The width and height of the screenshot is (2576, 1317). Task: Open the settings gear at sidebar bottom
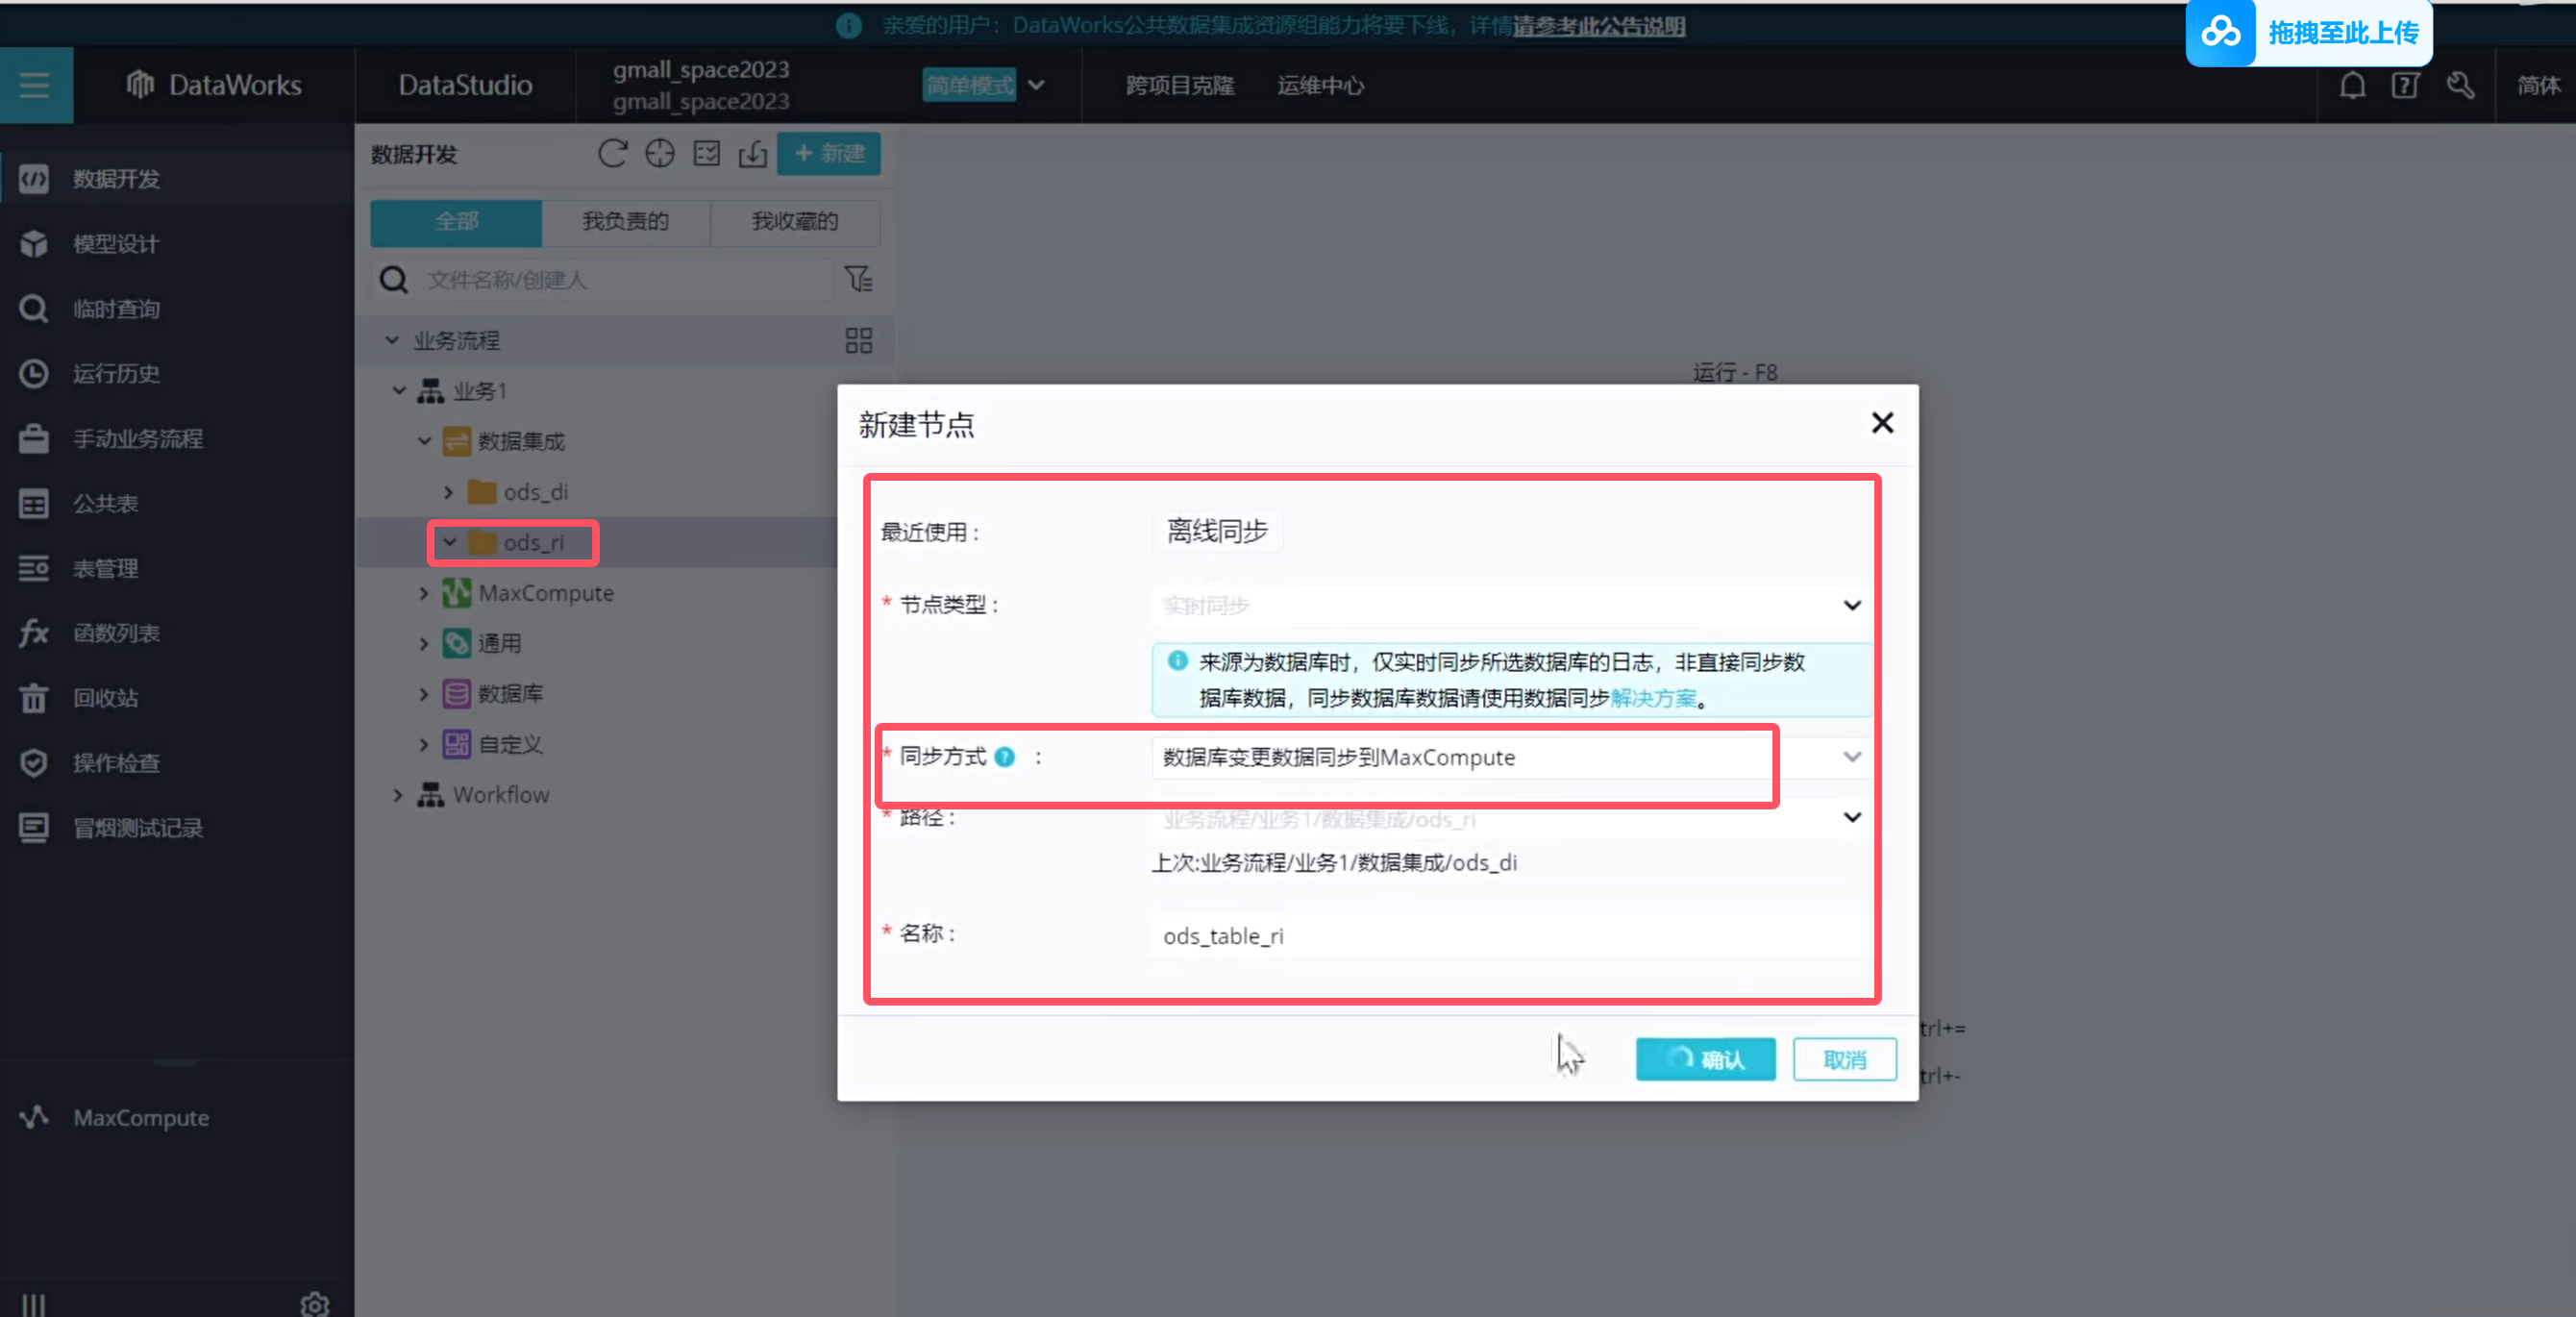[x=314, y=1304]
